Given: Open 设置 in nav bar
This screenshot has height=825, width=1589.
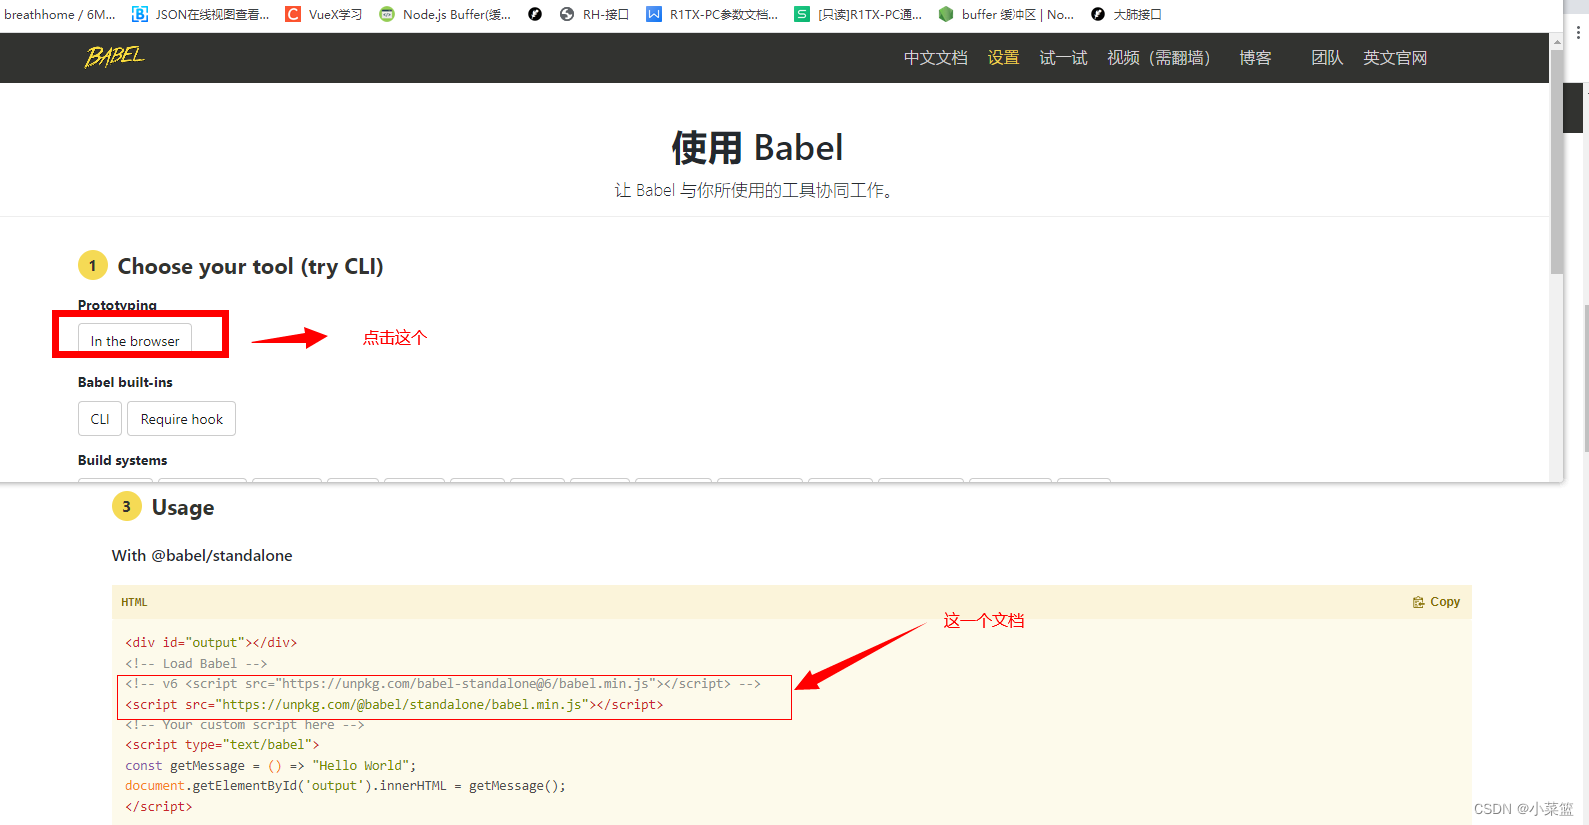Looking at the screenshot, I should click(1003, 58).
